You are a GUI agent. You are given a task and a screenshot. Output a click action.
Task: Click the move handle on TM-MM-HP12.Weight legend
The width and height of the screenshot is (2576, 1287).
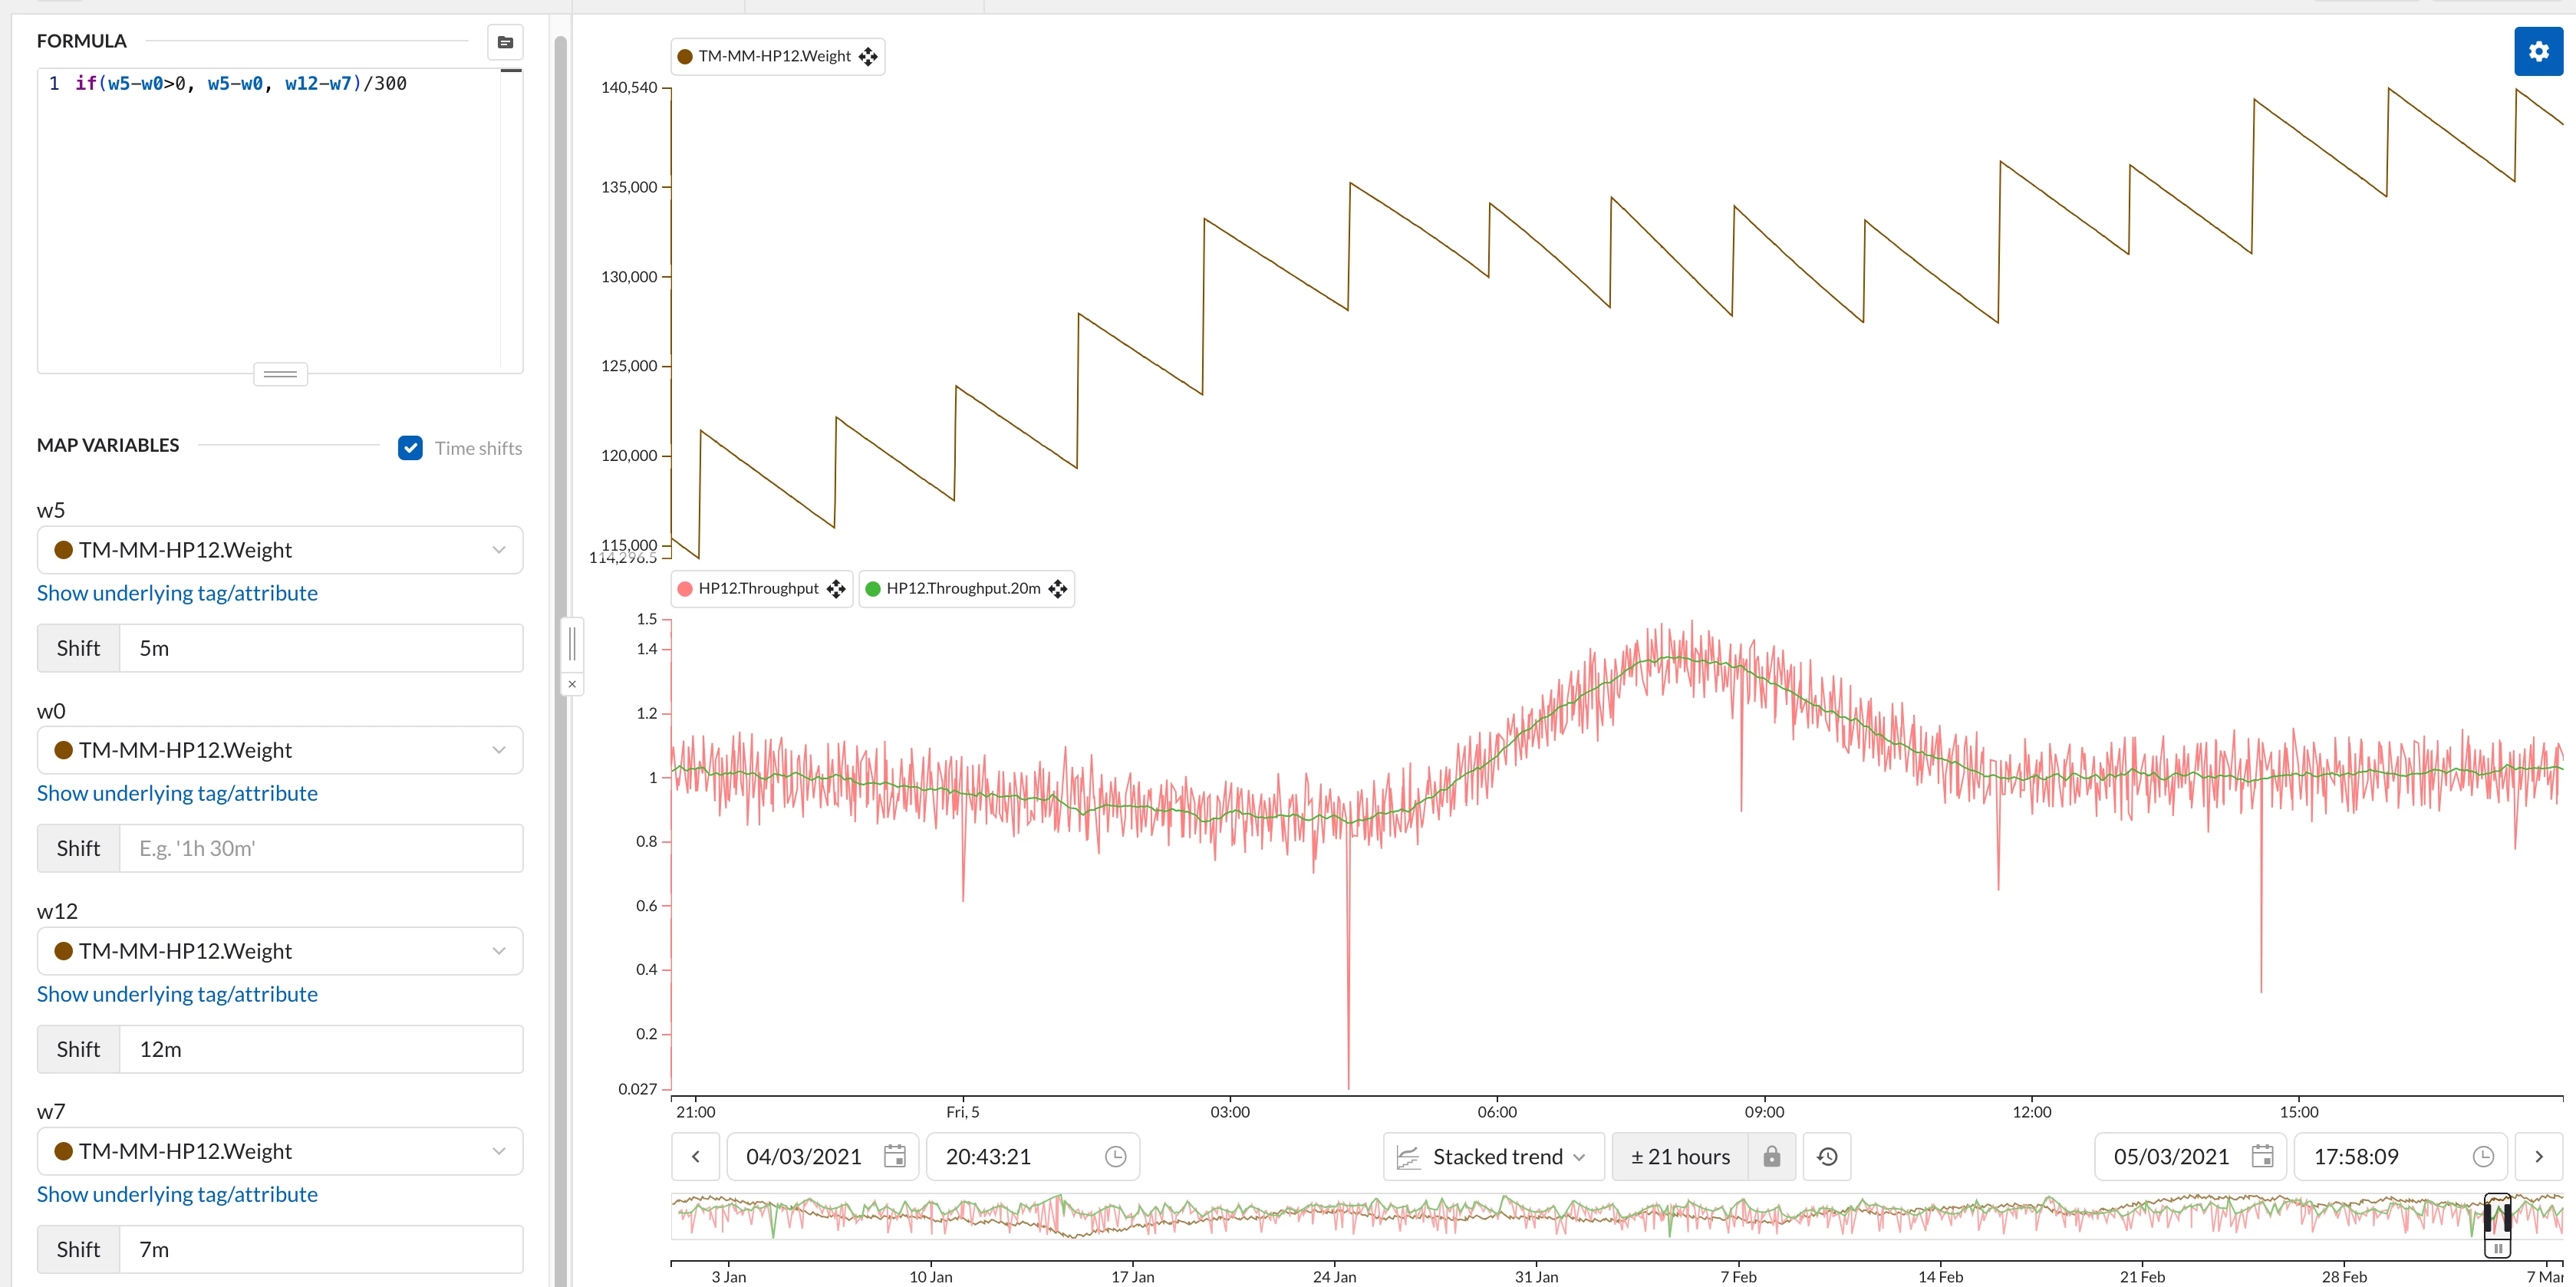[868, 57]
